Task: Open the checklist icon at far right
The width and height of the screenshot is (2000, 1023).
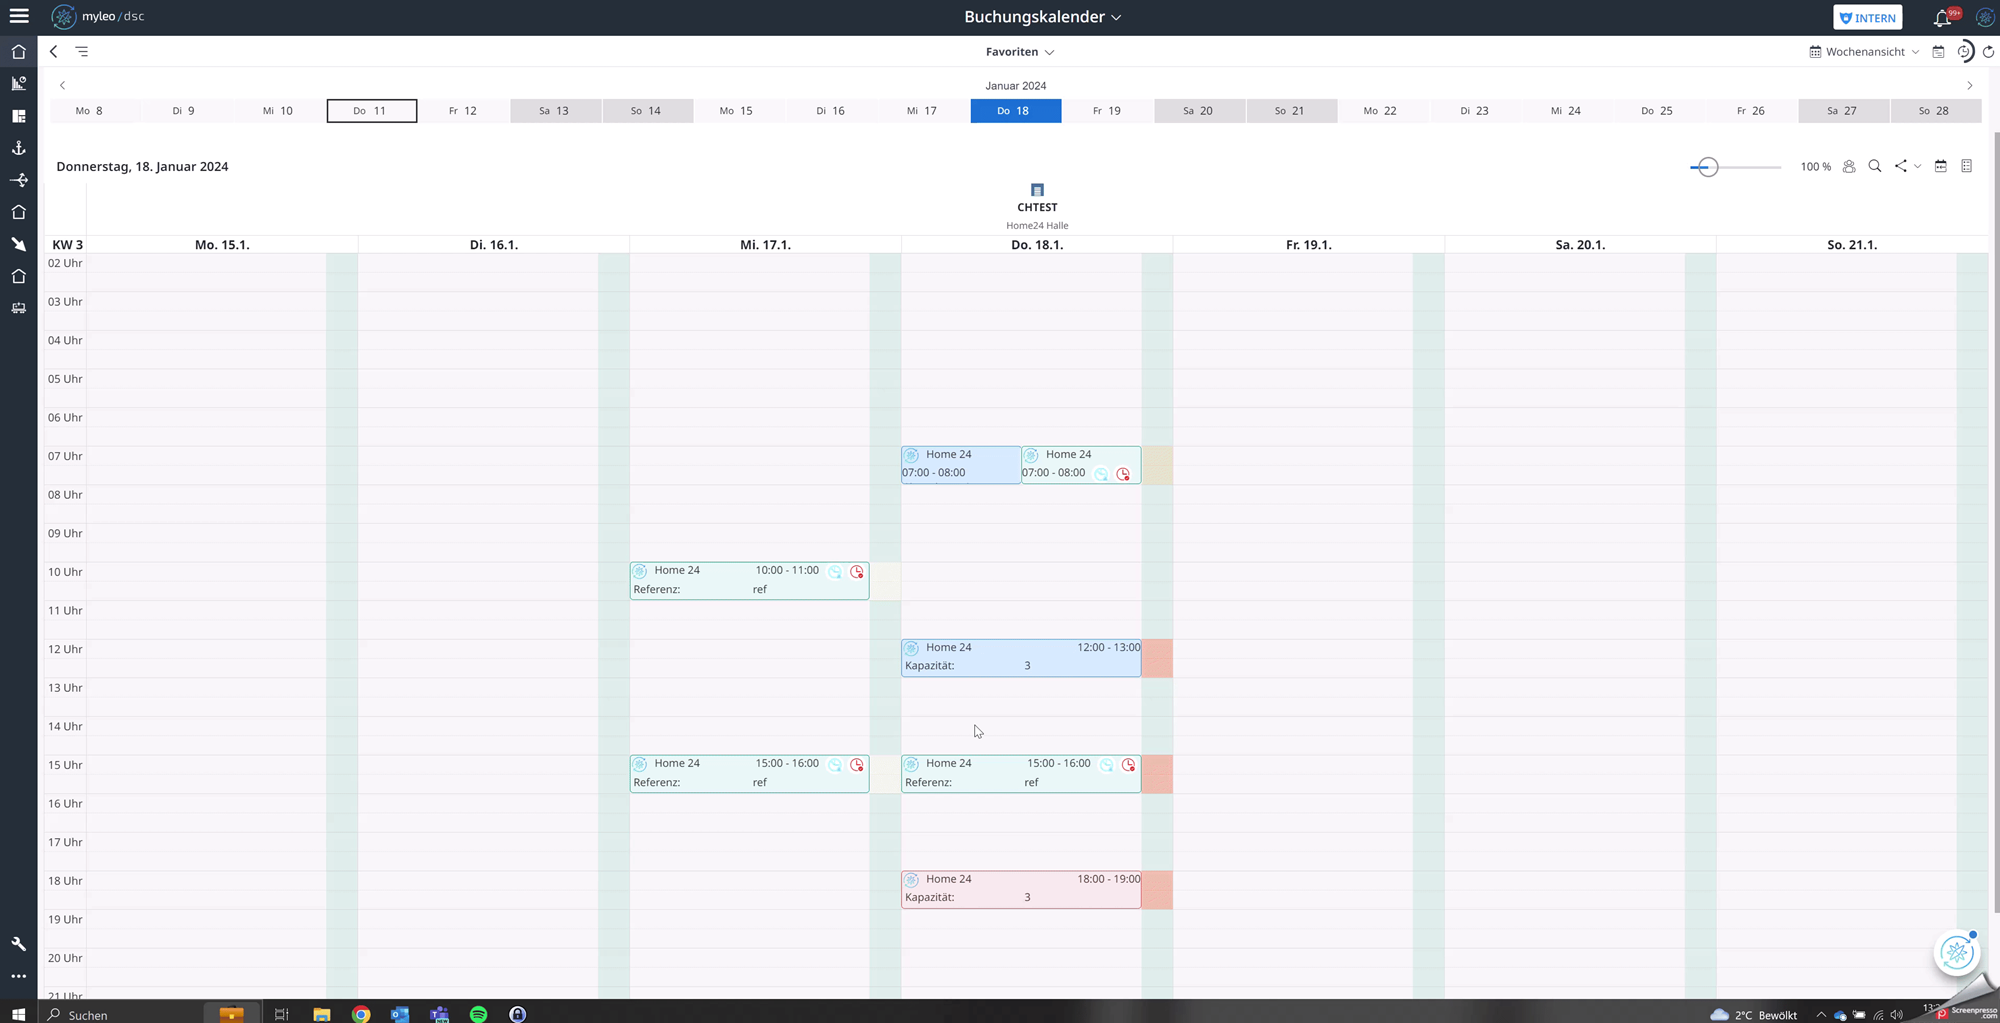Action: [x=1967, y=166]
